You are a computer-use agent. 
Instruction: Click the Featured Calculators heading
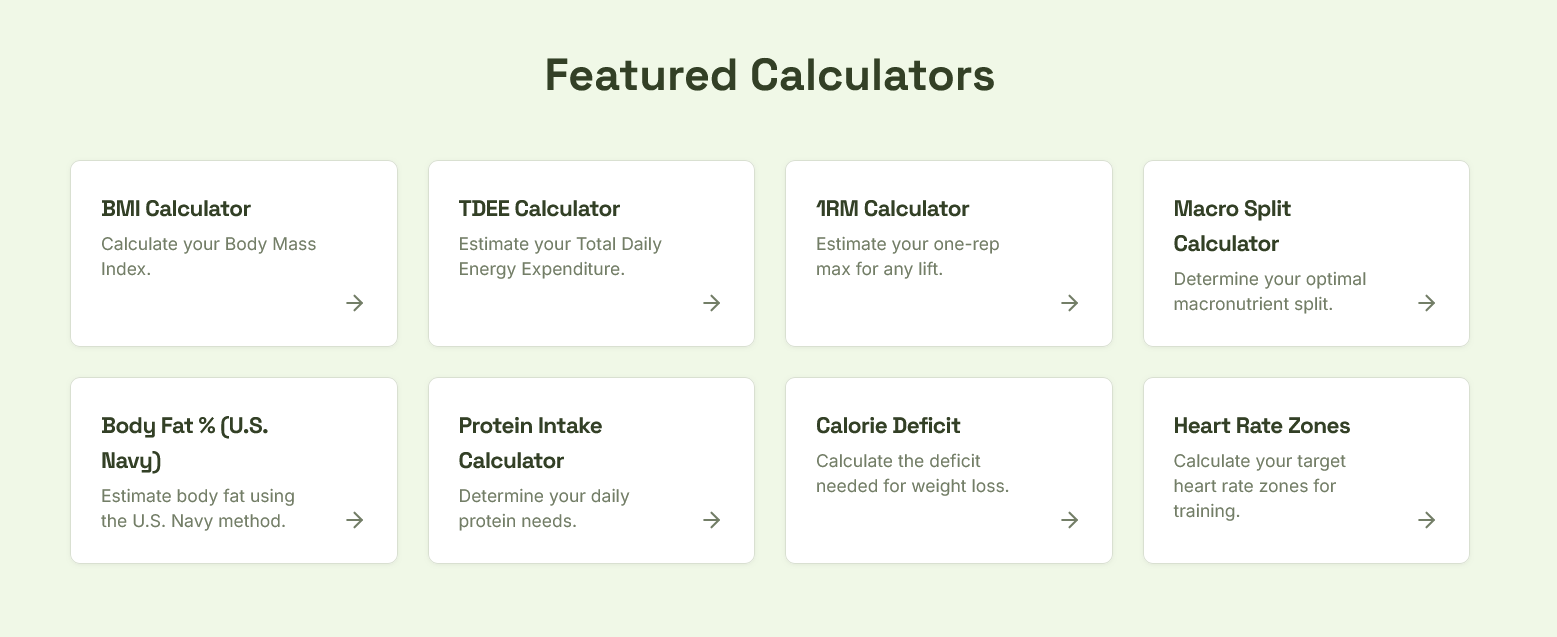770,75
